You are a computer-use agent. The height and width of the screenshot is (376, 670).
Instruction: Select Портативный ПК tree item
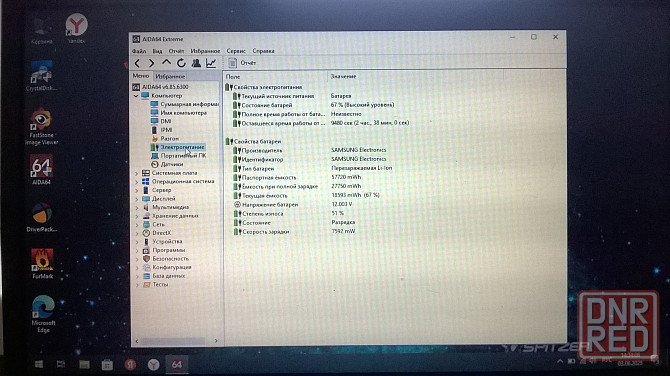(179, 156)
